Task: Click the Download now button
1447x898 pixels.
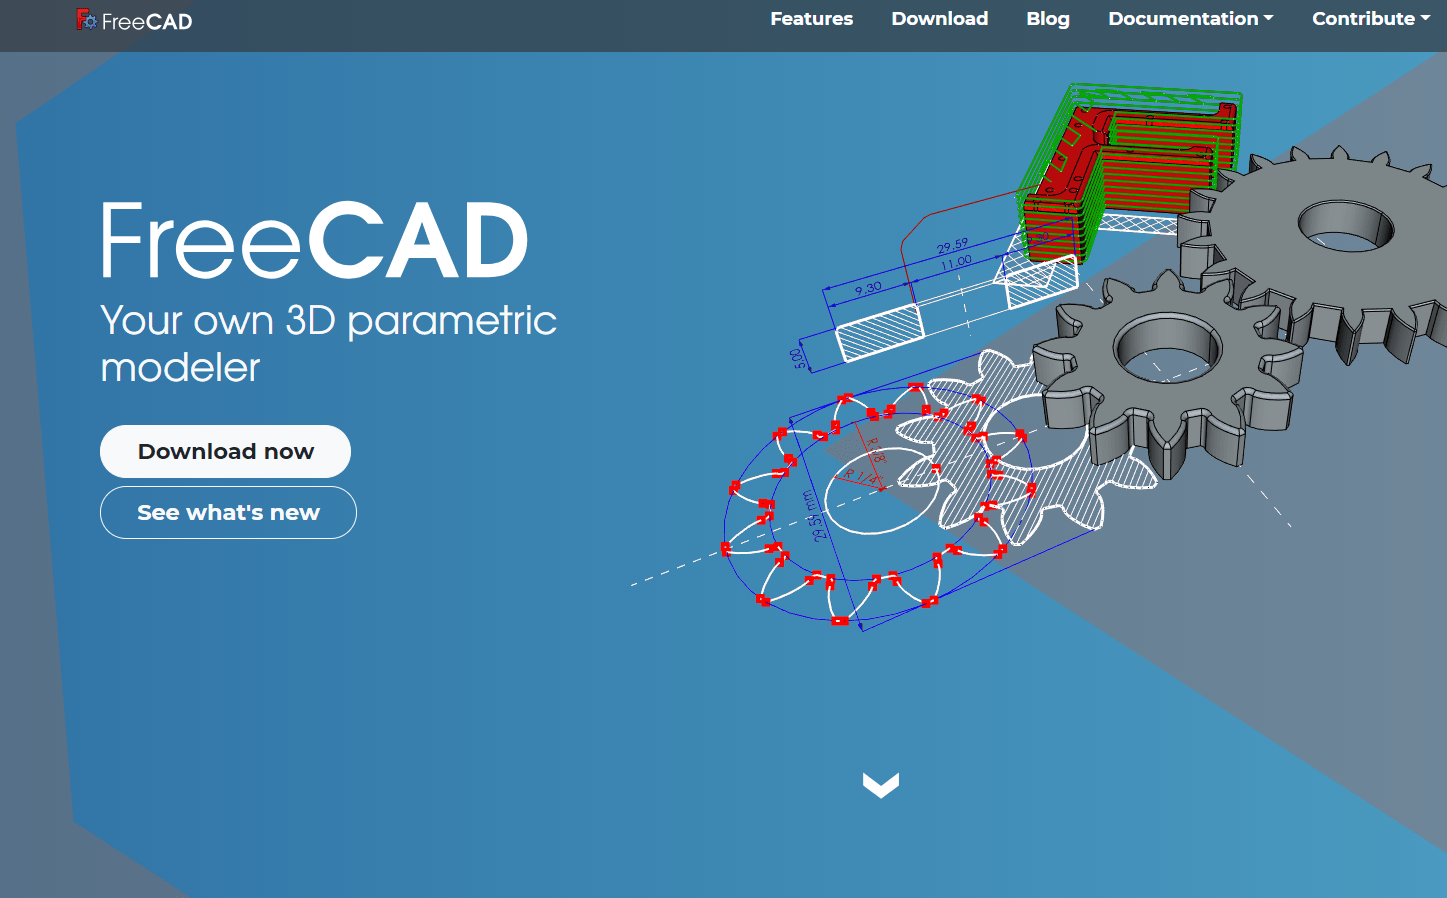Action: click(x=225, y=451)
